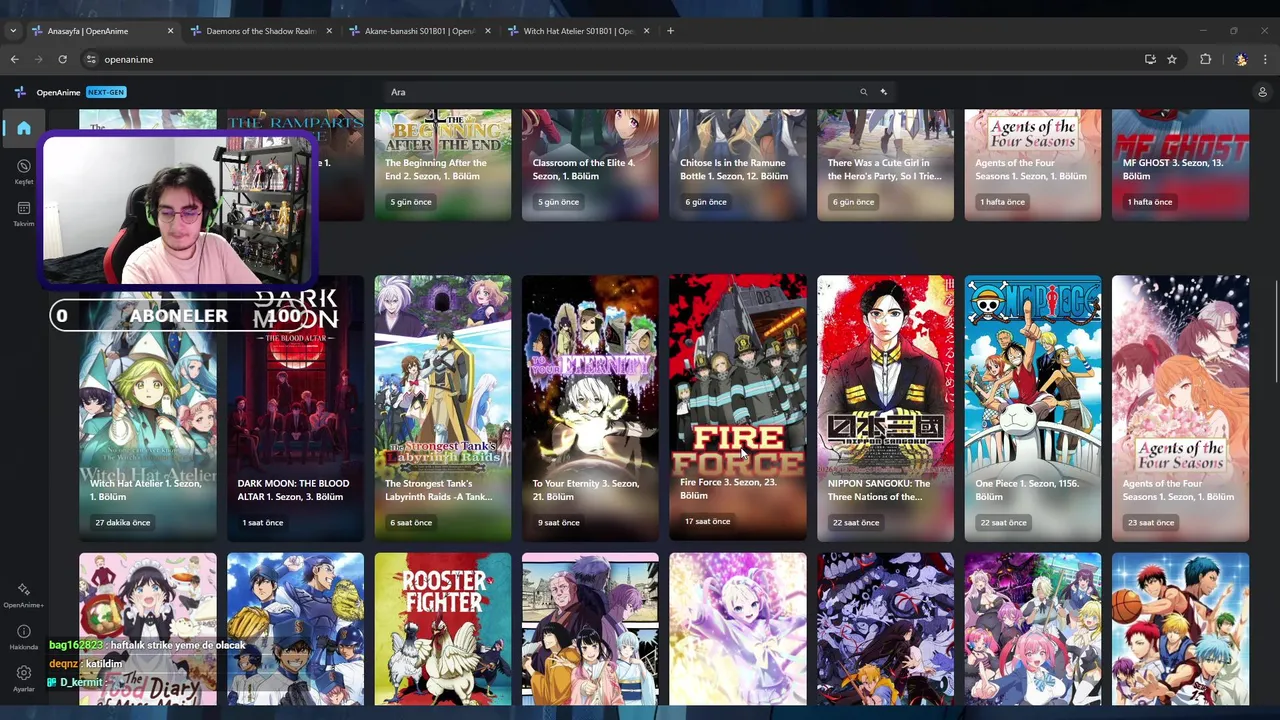Open the Rooster Fighter poster

click(443, 629)
